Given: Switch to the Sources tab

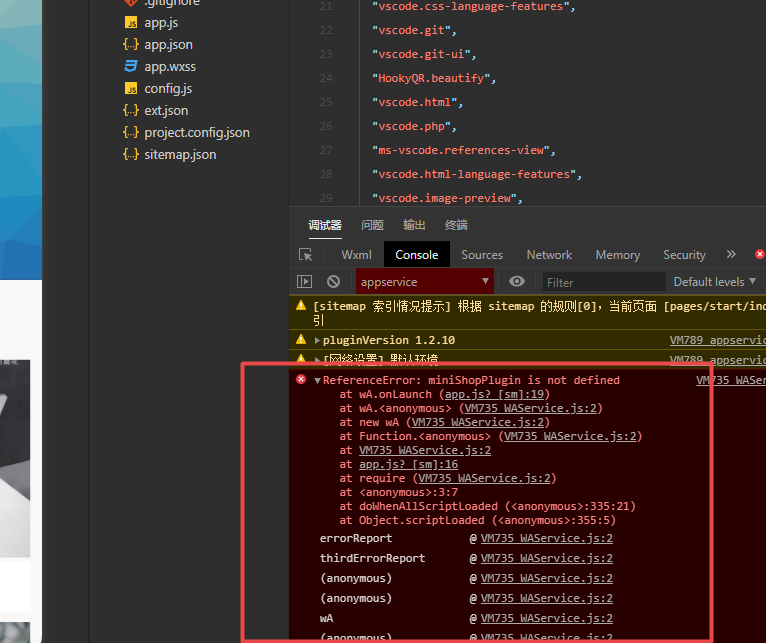Looking at the screenshot, I should [x=482, y=255].
